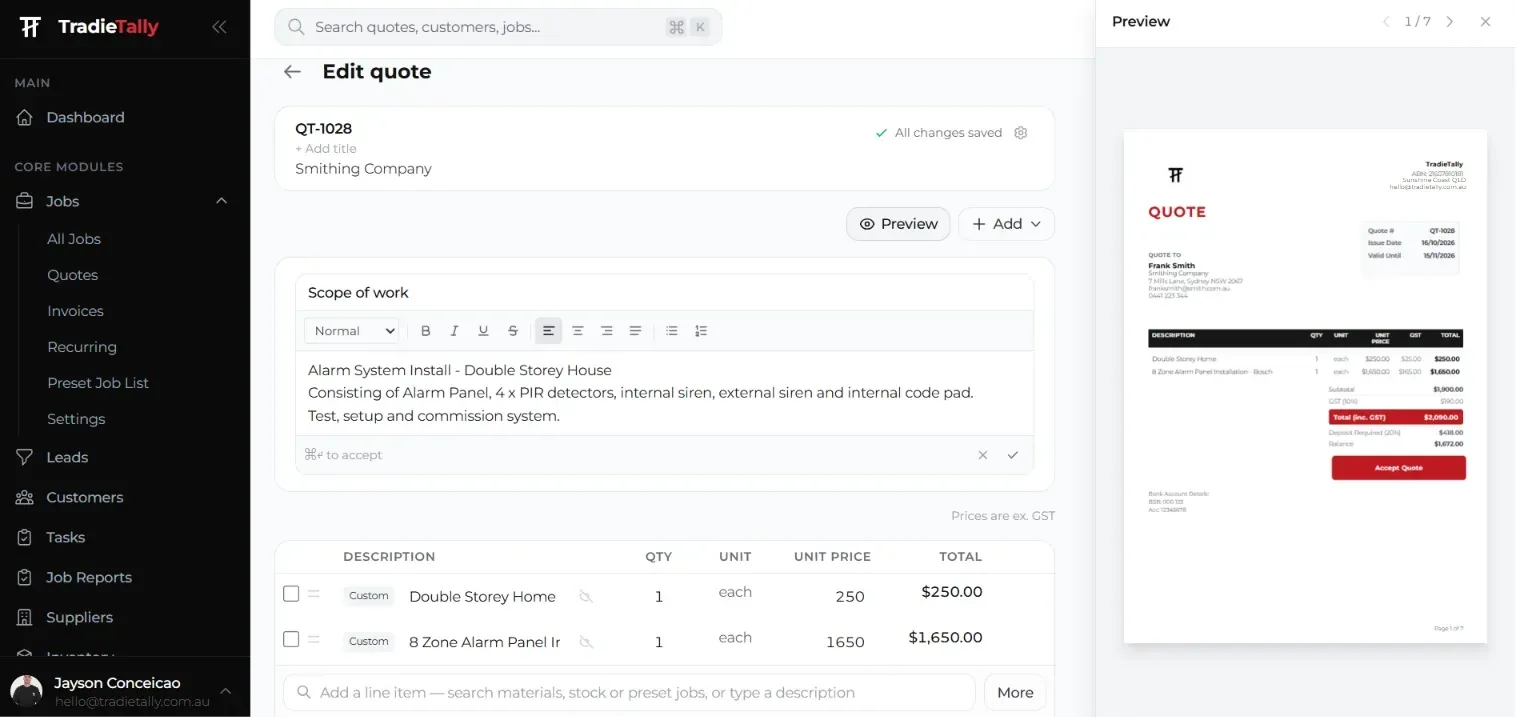Viewport: 1516px width, 717px height.
Task: Open the Dashboard page
Action: click(85, 117)
